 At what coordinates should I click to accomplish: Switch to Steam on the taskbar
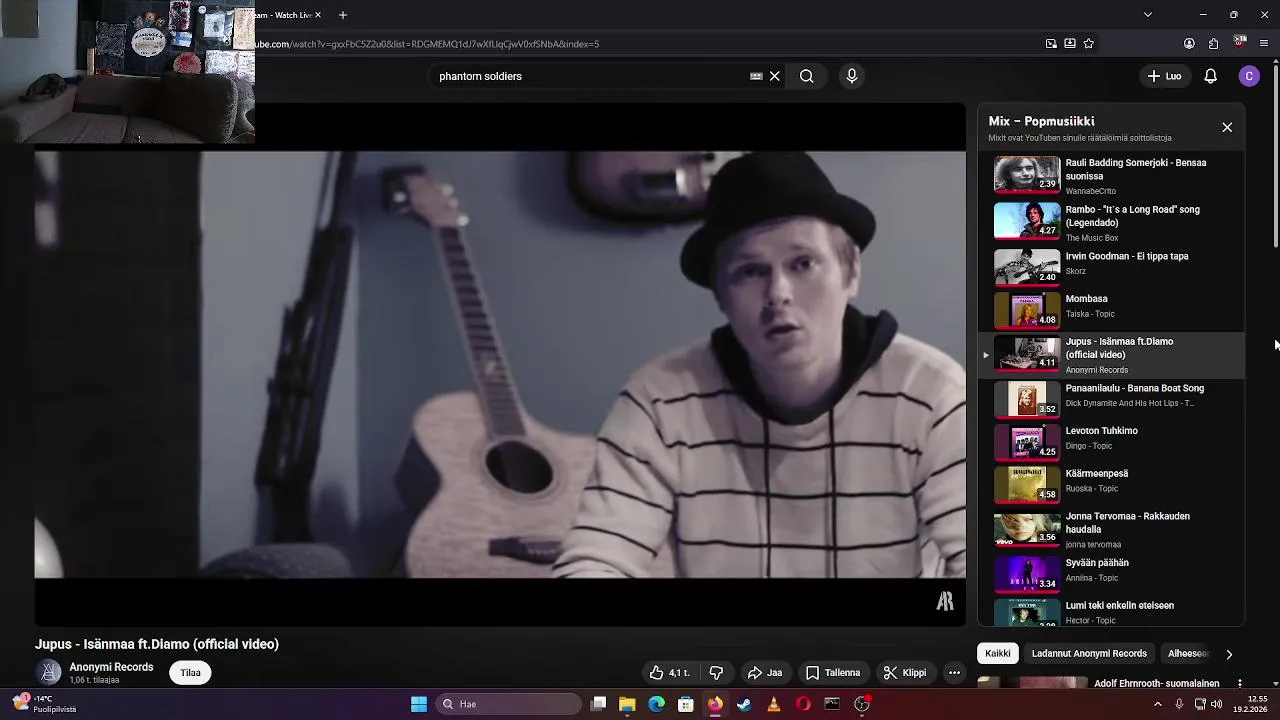click(744, 704)
